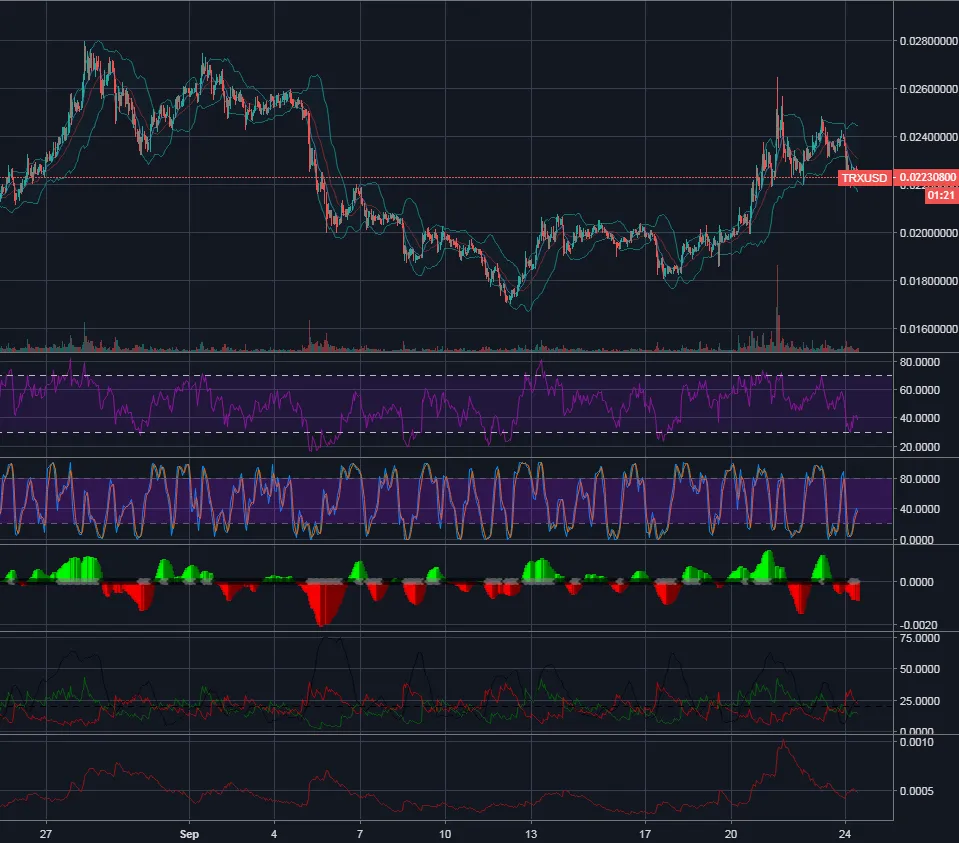Click the current price tag 0.02230800
This screenshot has width=959, height=843.
[927, 177]
